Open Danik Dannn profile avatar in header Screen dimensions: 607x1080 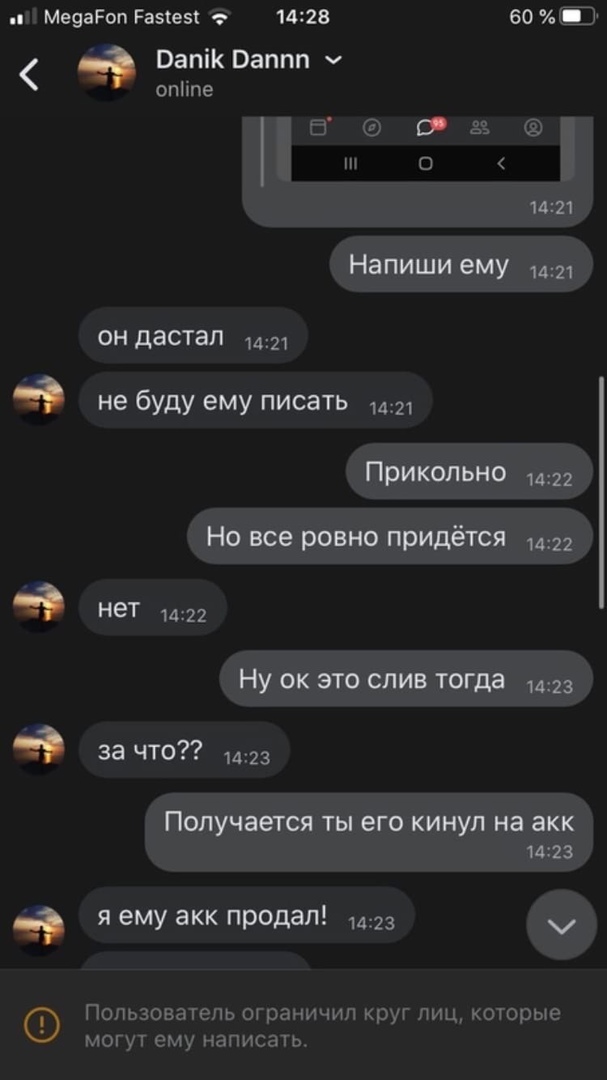pyautogui.click(x=106, y=72)
